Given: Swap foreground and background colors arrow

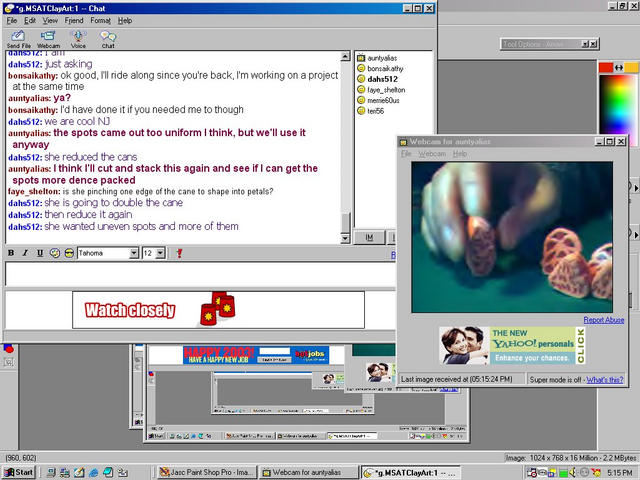Looking at the screenshot, I should tap(619, 67).
